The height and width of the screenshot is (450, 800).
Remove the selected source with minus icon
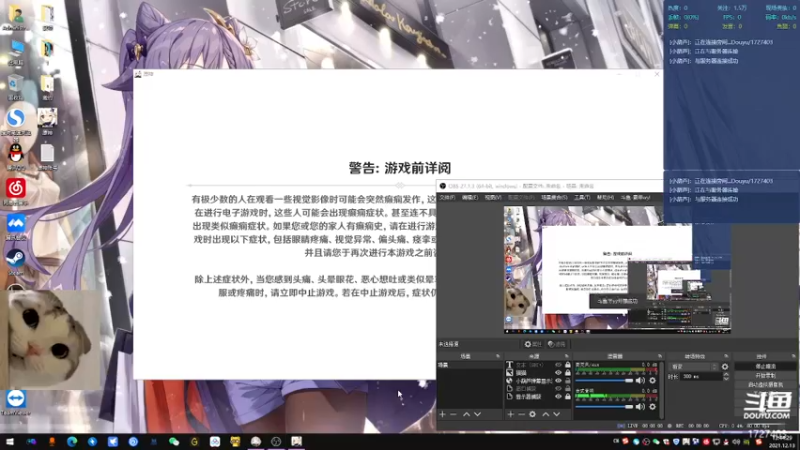tap(521, 414)
